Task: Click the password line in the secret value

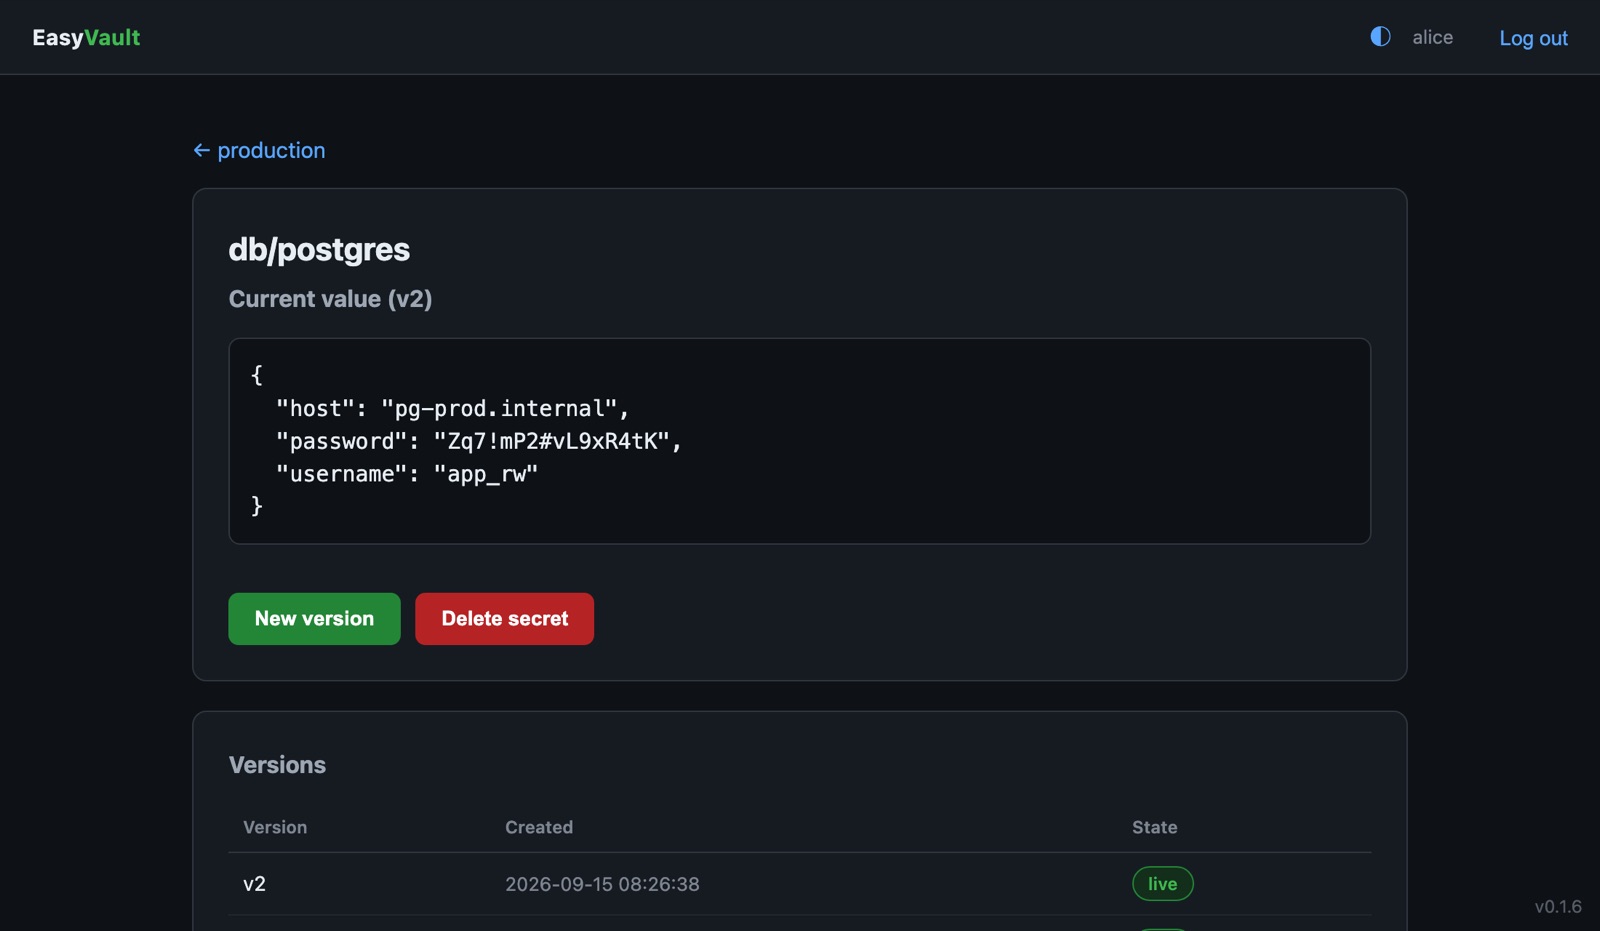Action: pyautogui.click(x=479, y=441)
